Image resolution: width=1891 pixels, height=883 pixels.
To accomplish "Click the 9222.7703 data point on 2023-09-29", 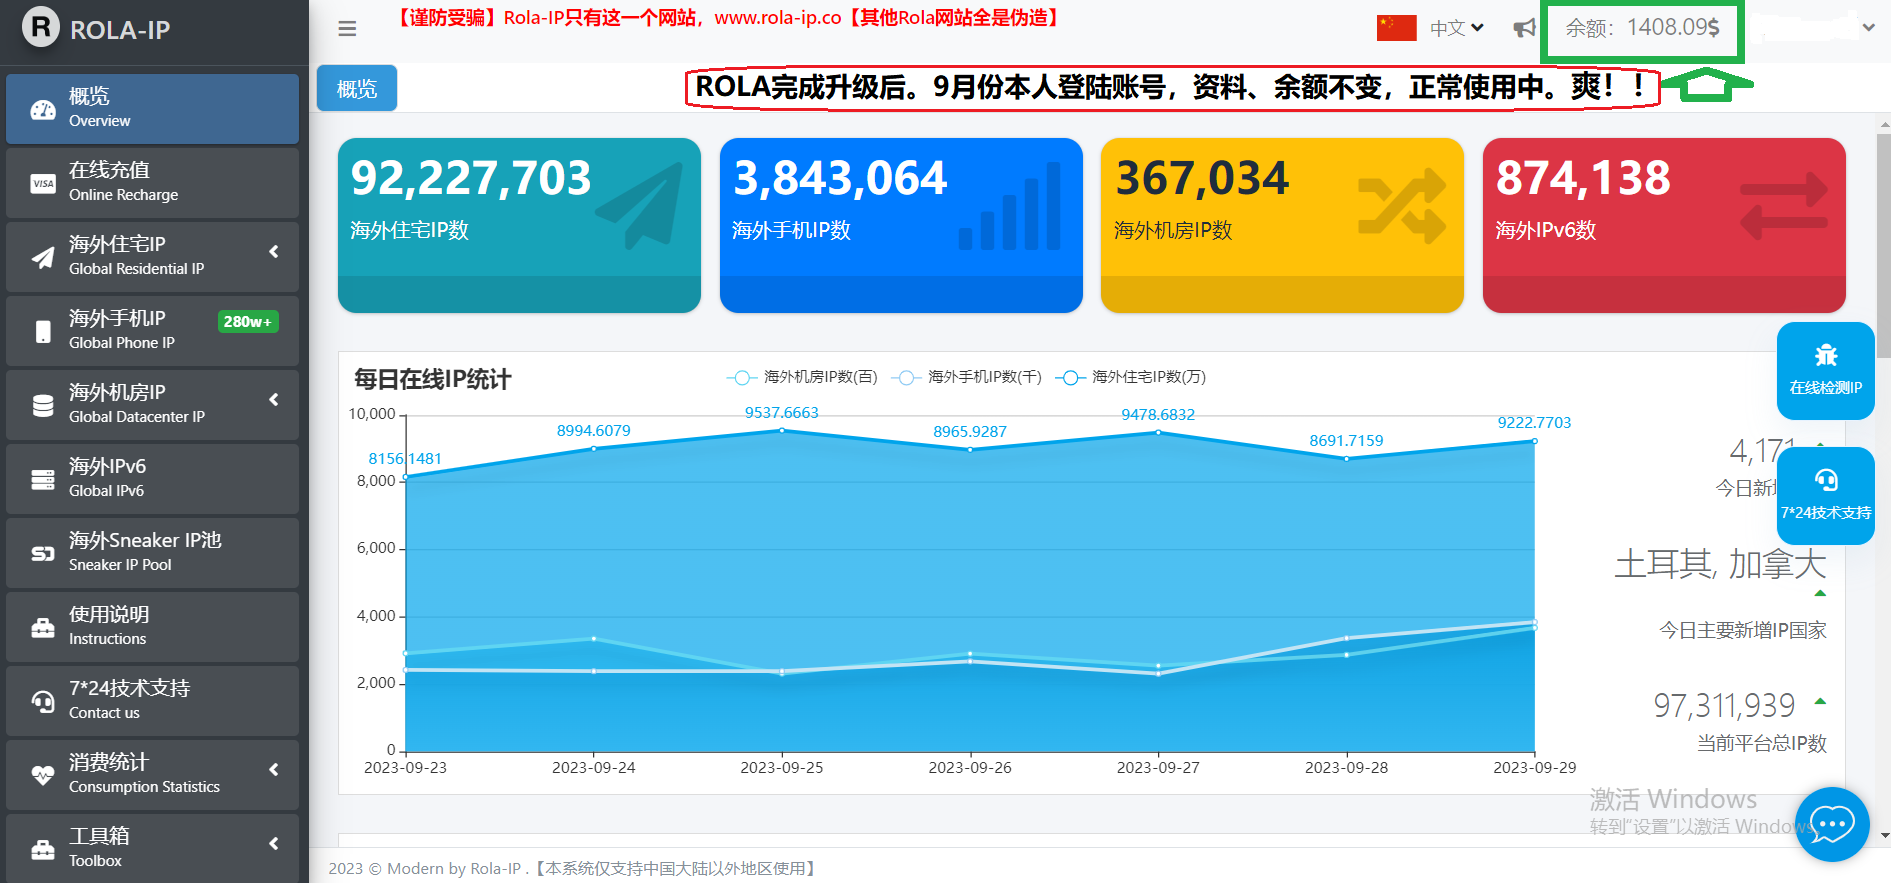I will (x=1534, y=441).
